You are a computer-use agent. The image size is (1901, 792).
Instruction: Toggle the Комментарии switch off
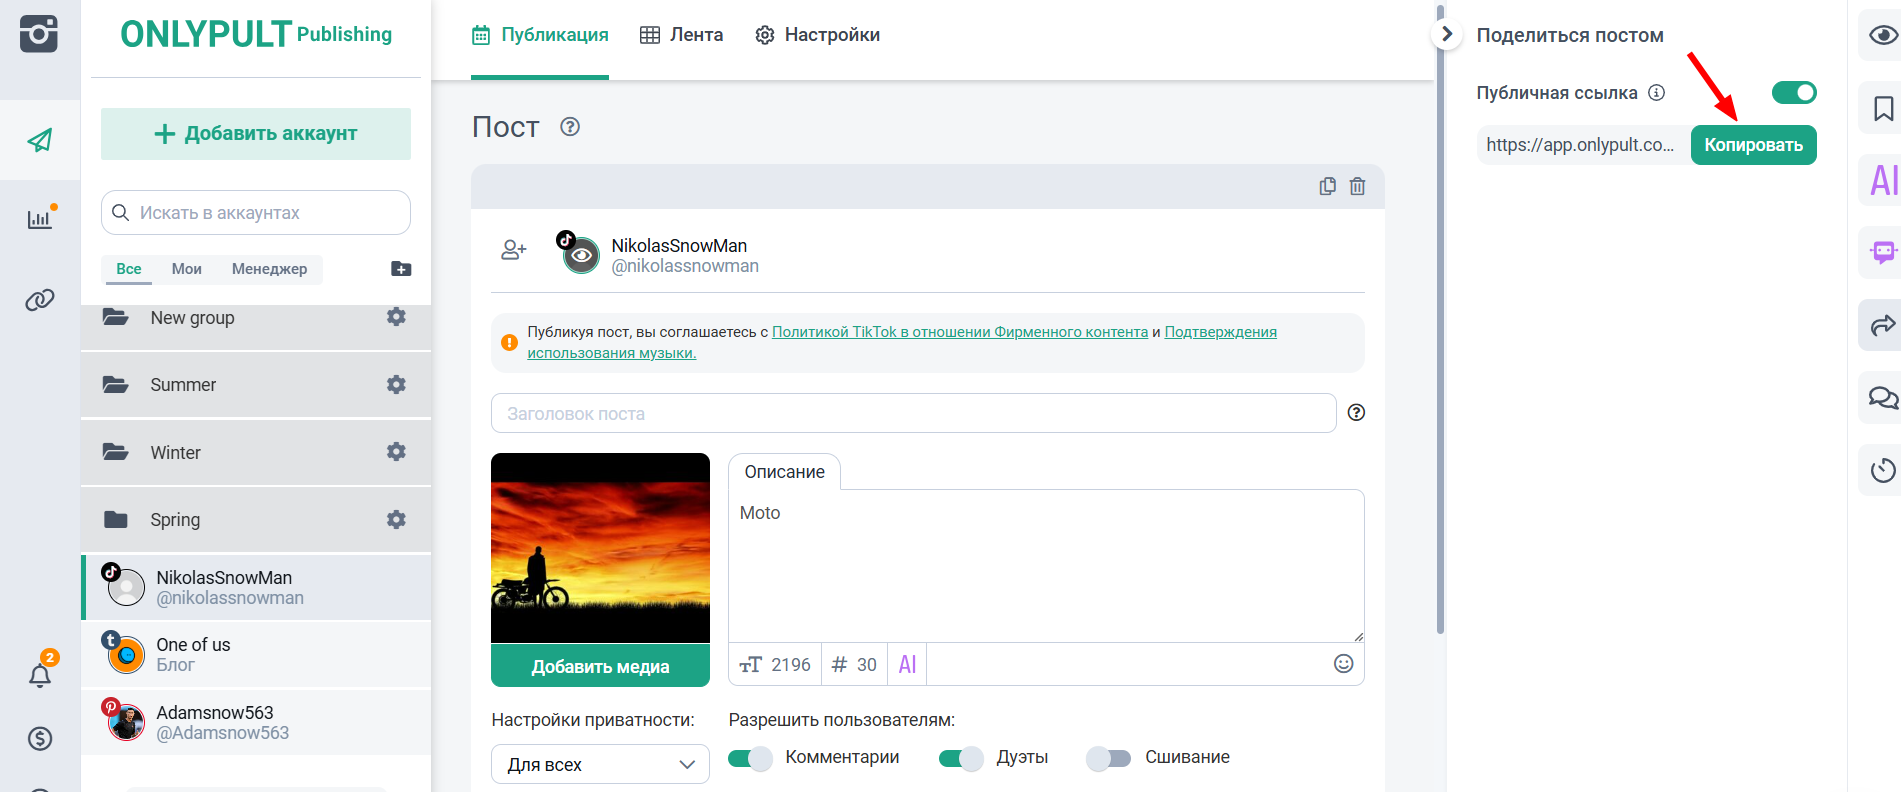click(750, 758)
